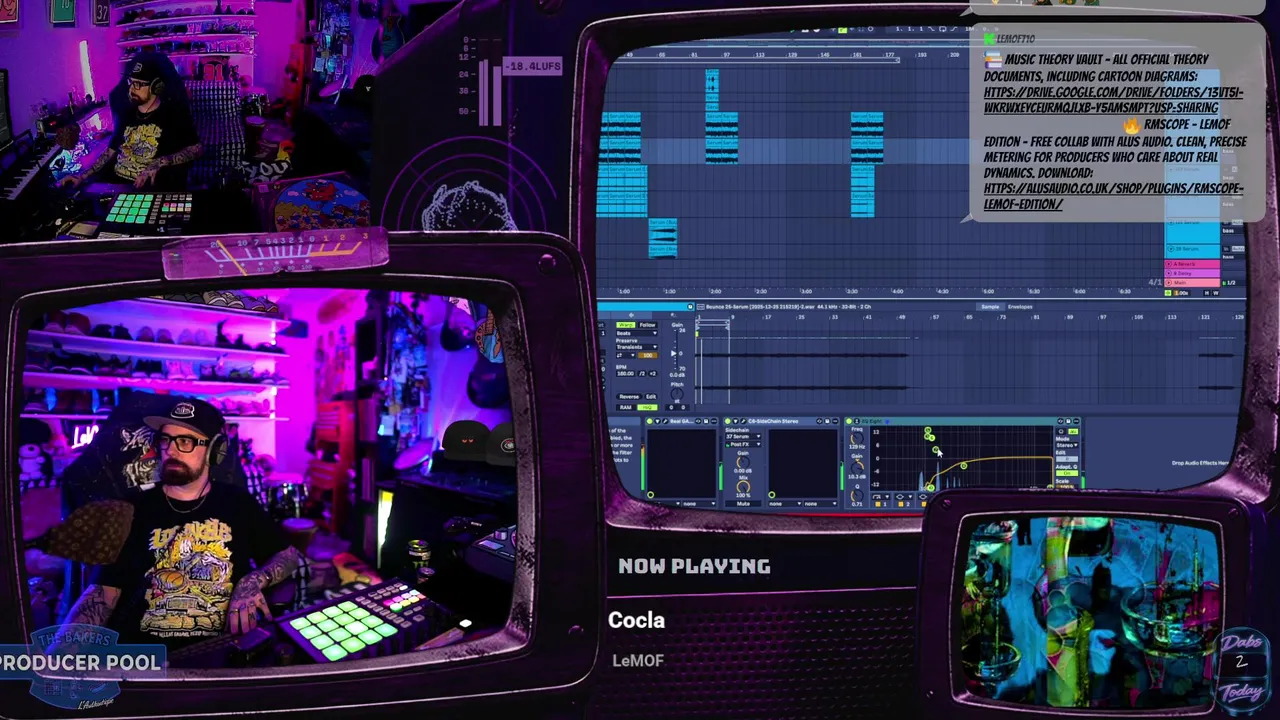Viewport: 1280px width, 720px height.
Task: Click the -18.4 LUFS meter readout
Action: click(x=533, y=66)
